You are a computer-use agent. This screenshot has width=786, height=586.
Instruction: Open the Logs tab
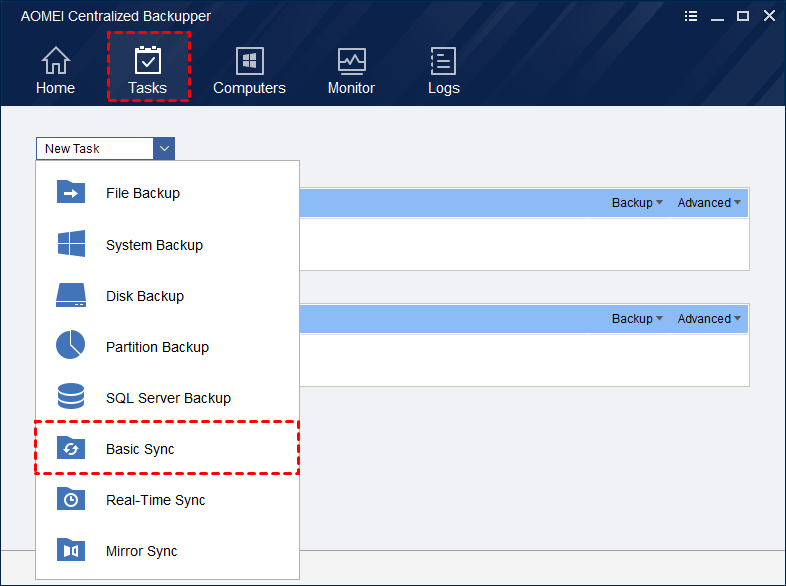pyautogui.click(x=444, y=70)
